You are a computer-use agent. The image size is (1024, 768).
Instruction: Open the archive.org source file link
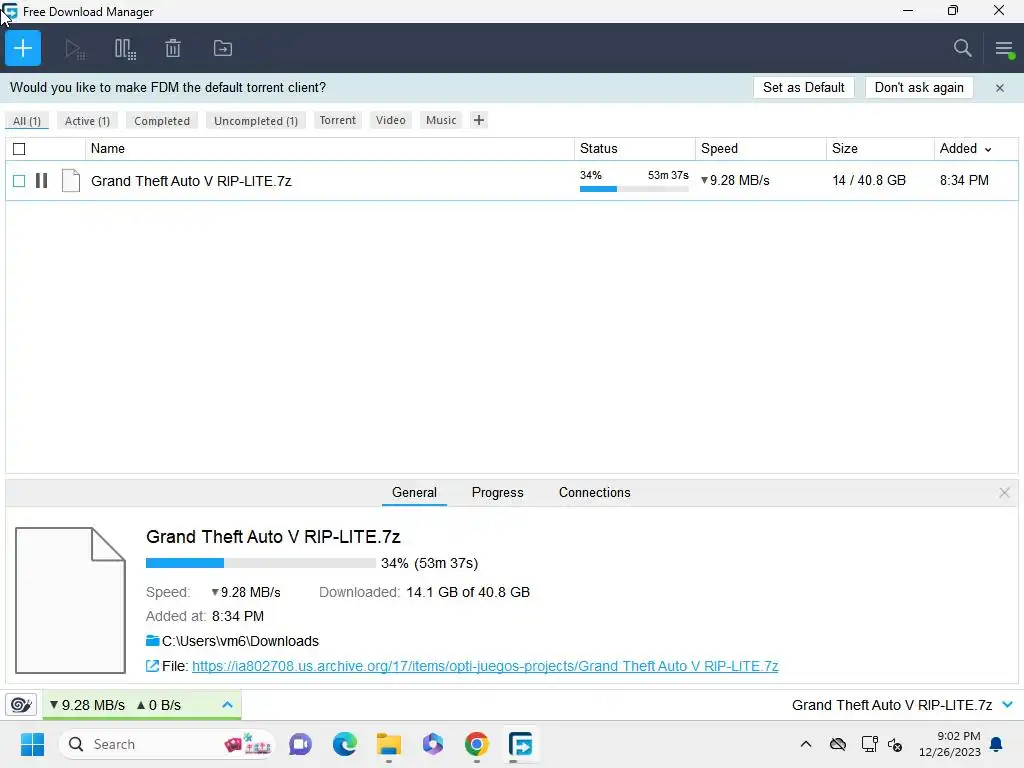(485, 666)
